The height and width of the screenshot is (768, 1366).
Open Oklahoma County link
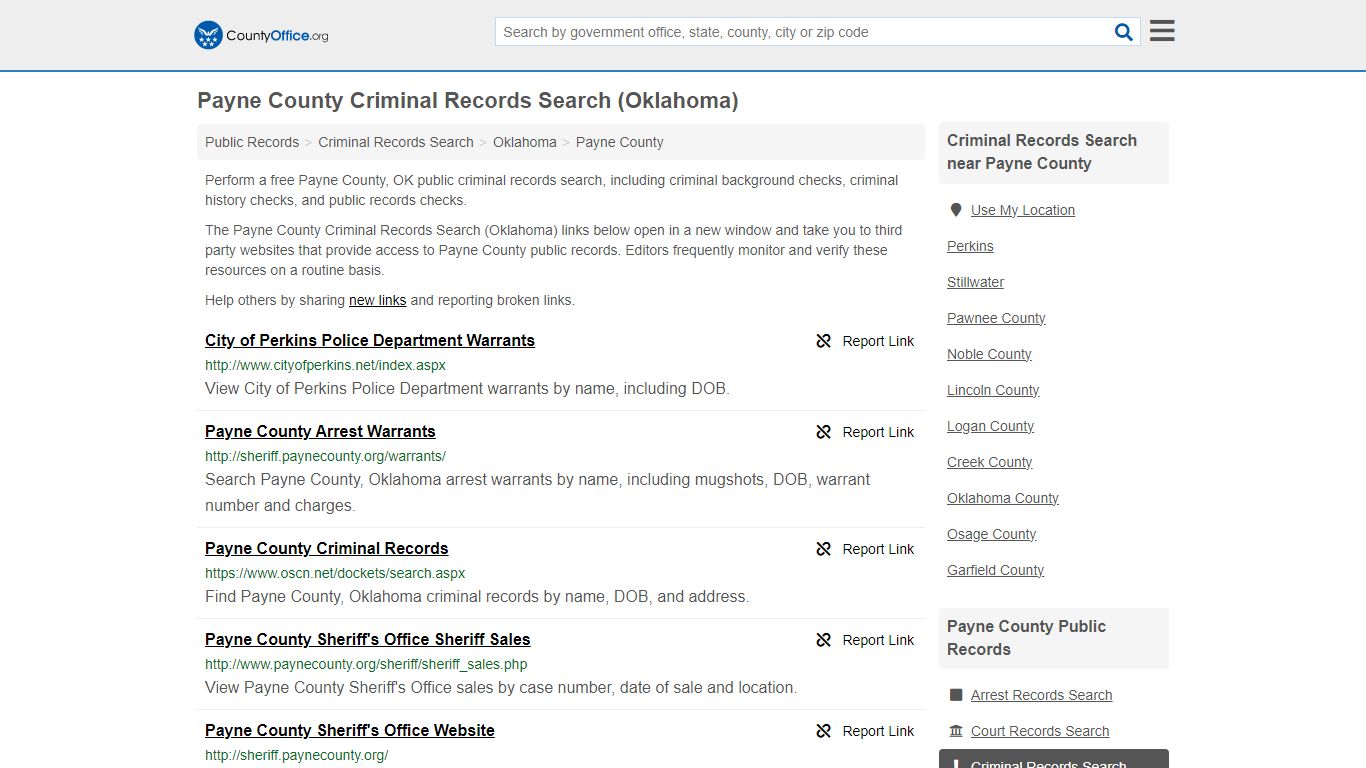[1002, 498]
